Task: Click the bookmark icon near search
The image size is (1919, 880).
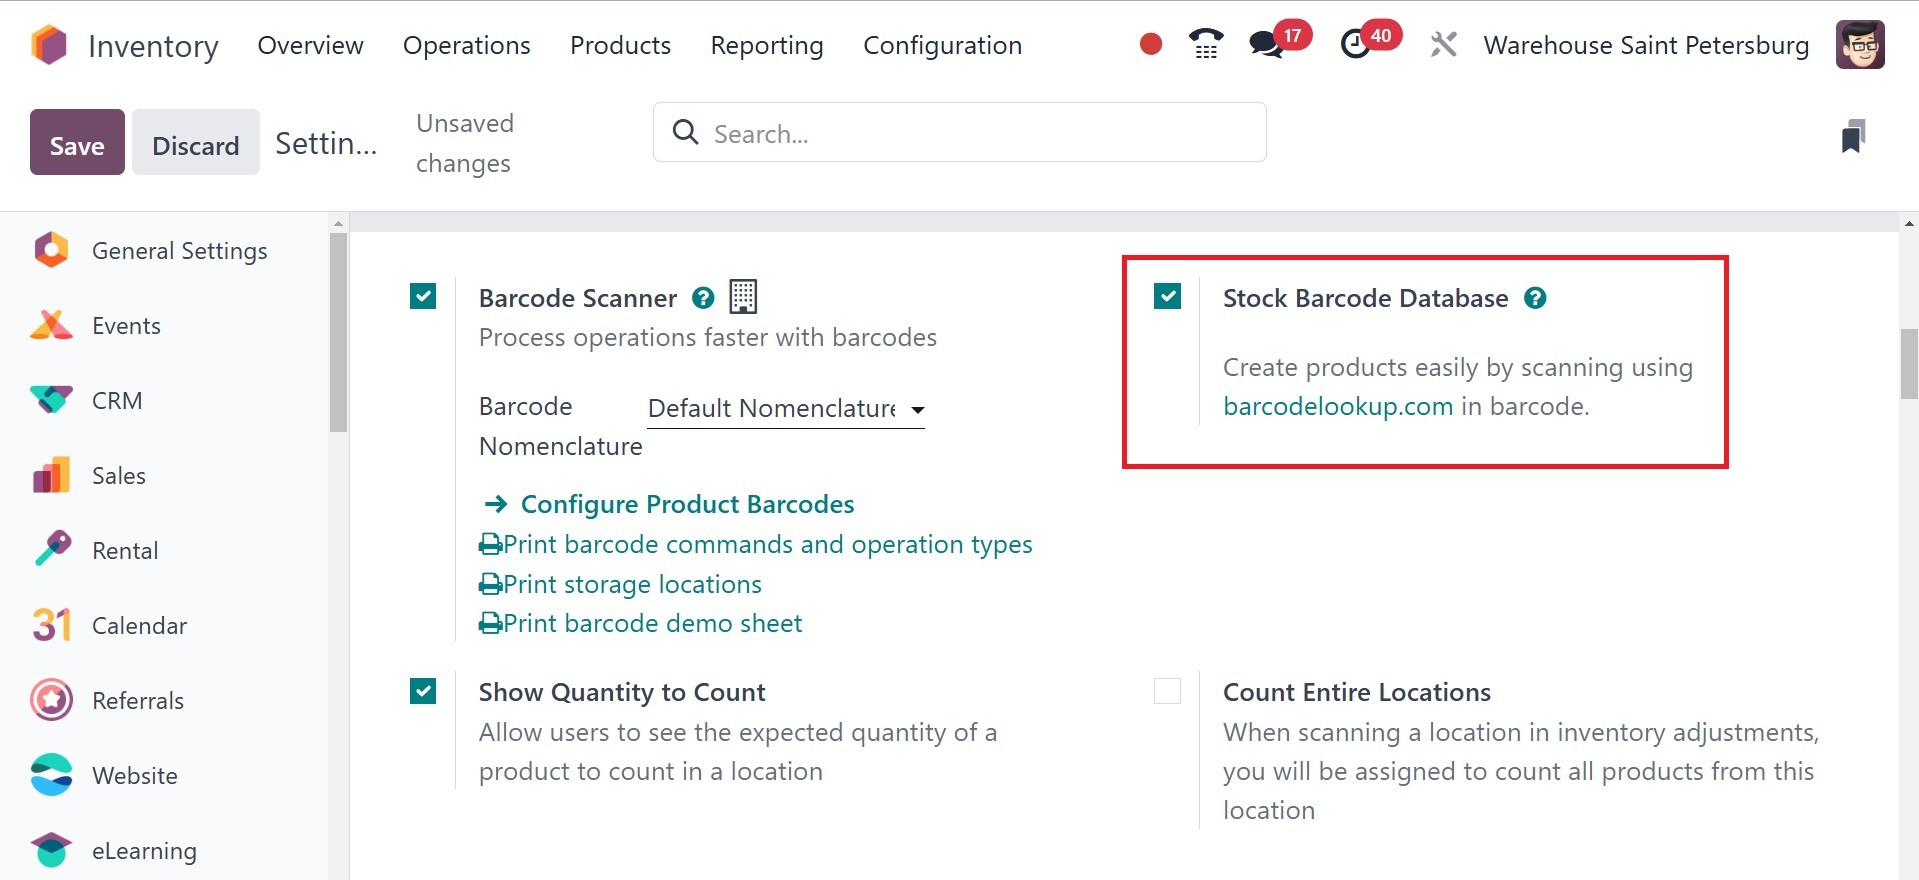Action: tap(1853, 136)
